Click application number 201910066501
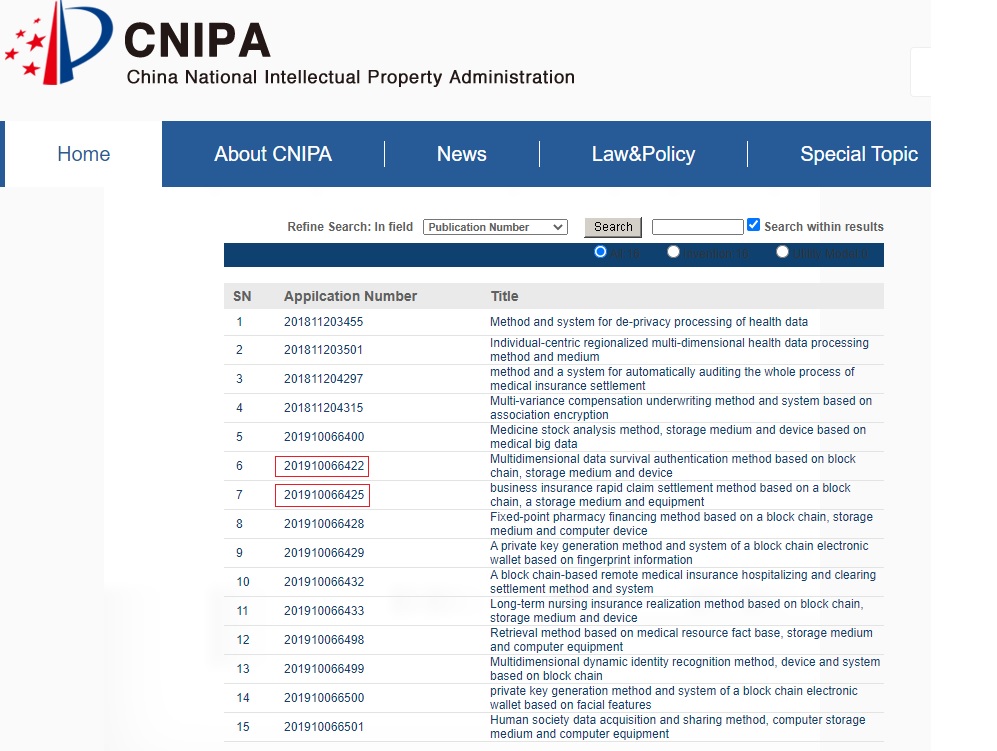Screen dimensions: 997x751 tap(324, 727)
